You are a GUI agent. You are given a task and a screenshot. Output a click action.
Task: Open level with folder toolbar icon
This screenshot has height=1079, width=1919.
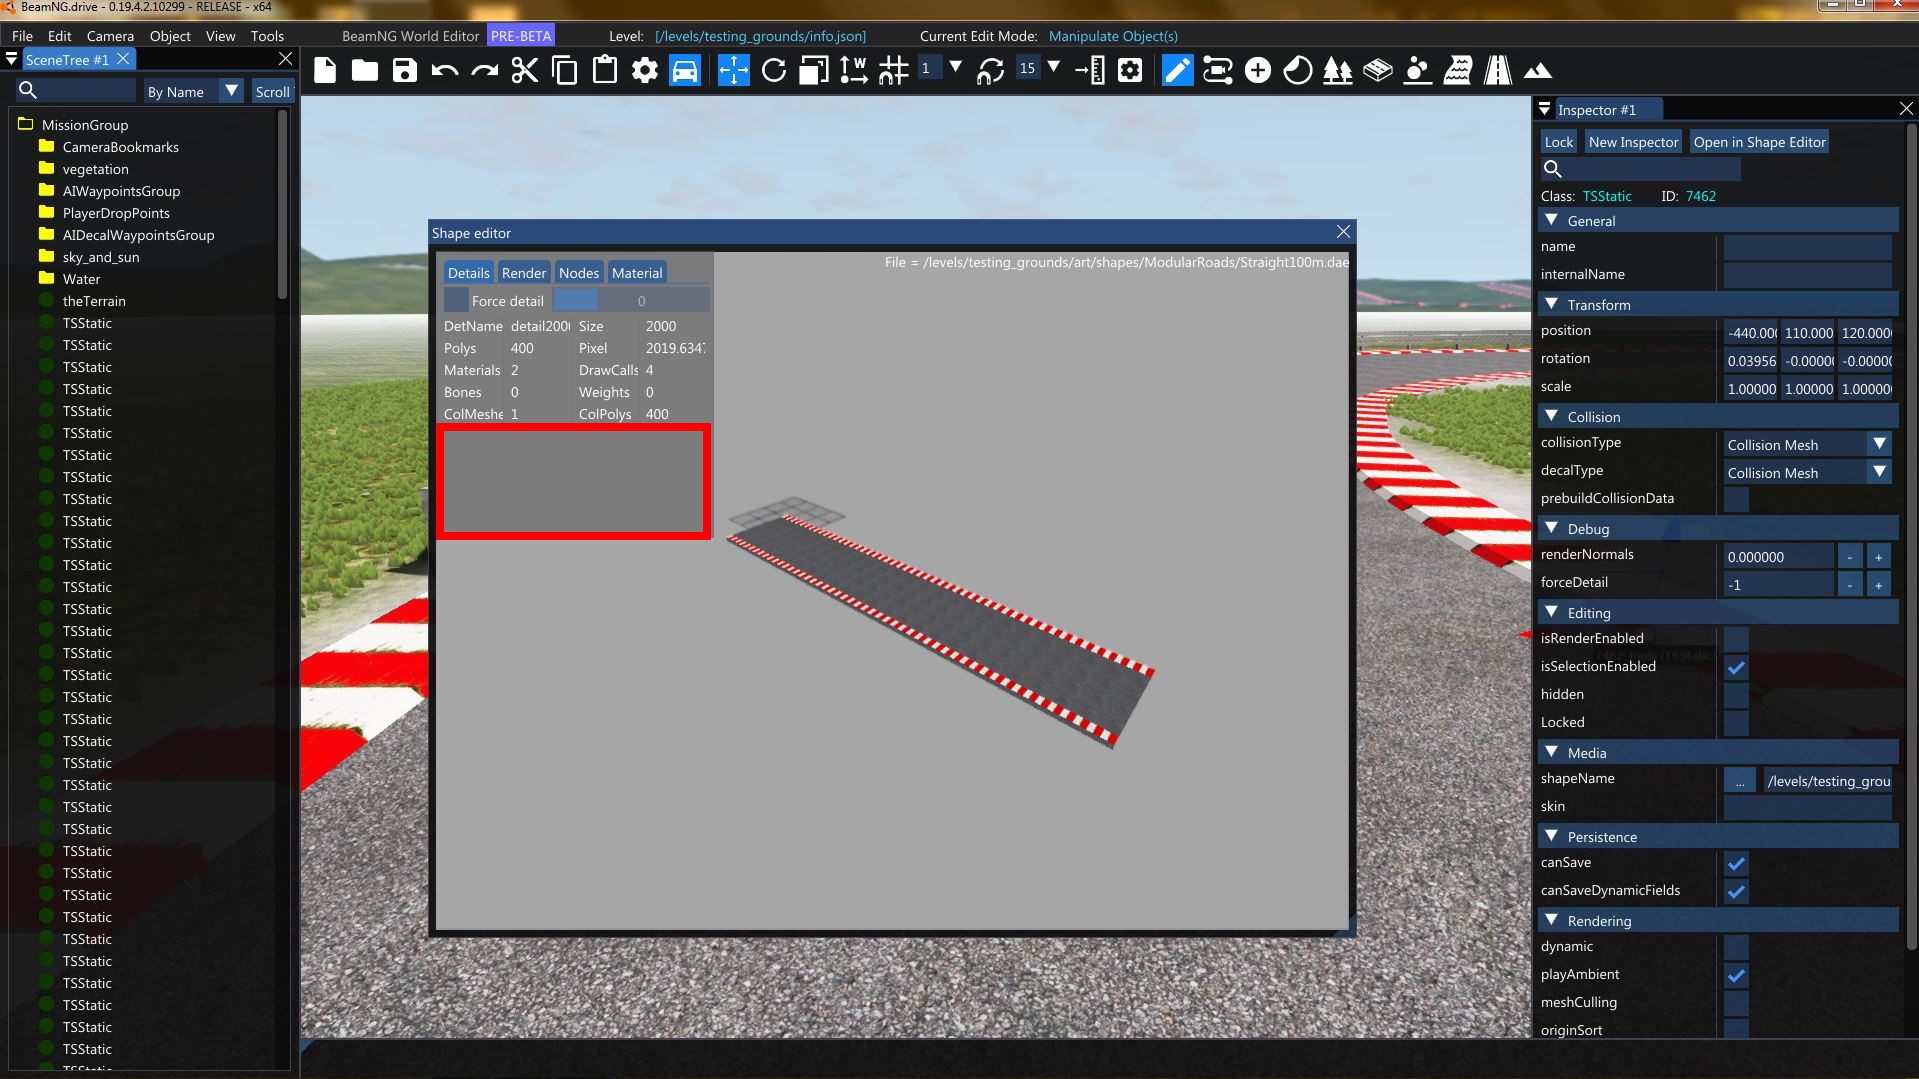click(x=365, y=70)
